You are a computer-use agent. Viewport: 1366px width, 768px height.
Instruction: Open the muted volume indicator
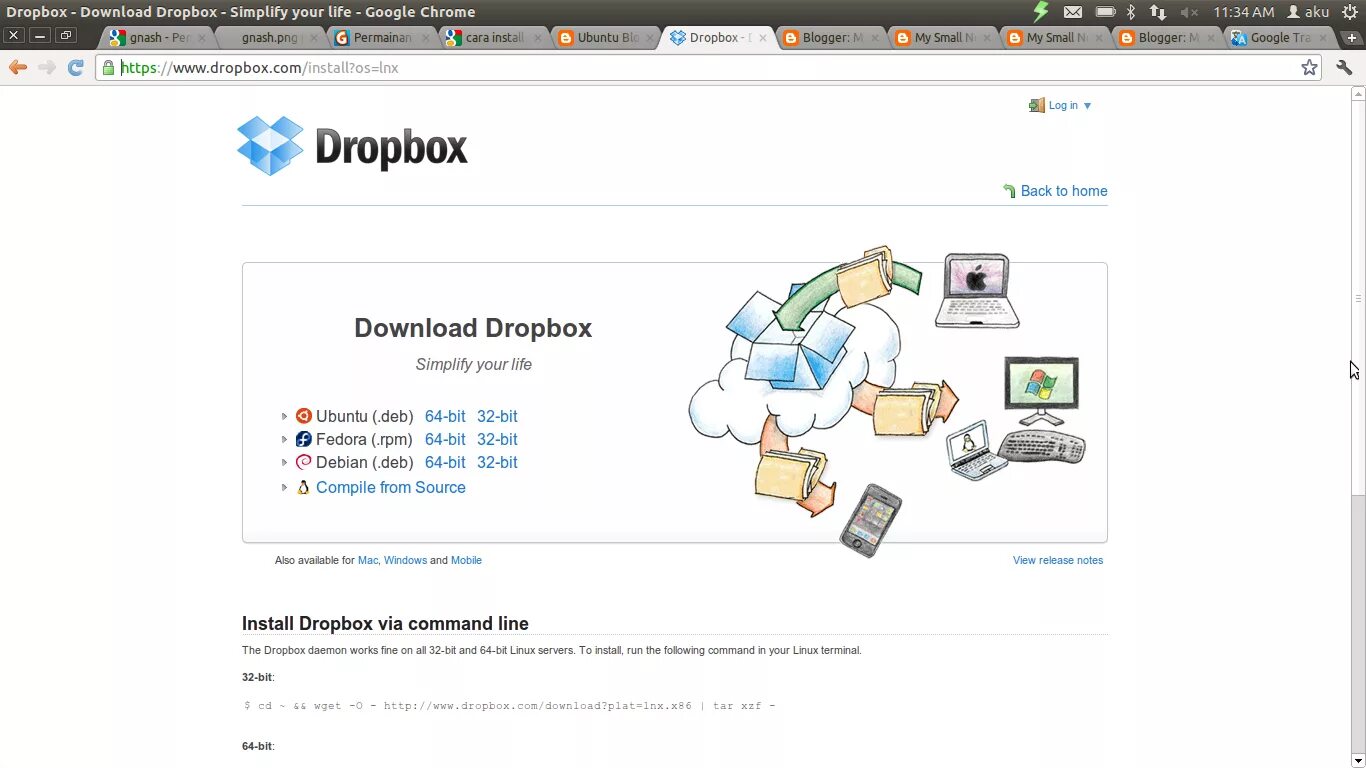pyautogui.click(x=1189, y=12)
